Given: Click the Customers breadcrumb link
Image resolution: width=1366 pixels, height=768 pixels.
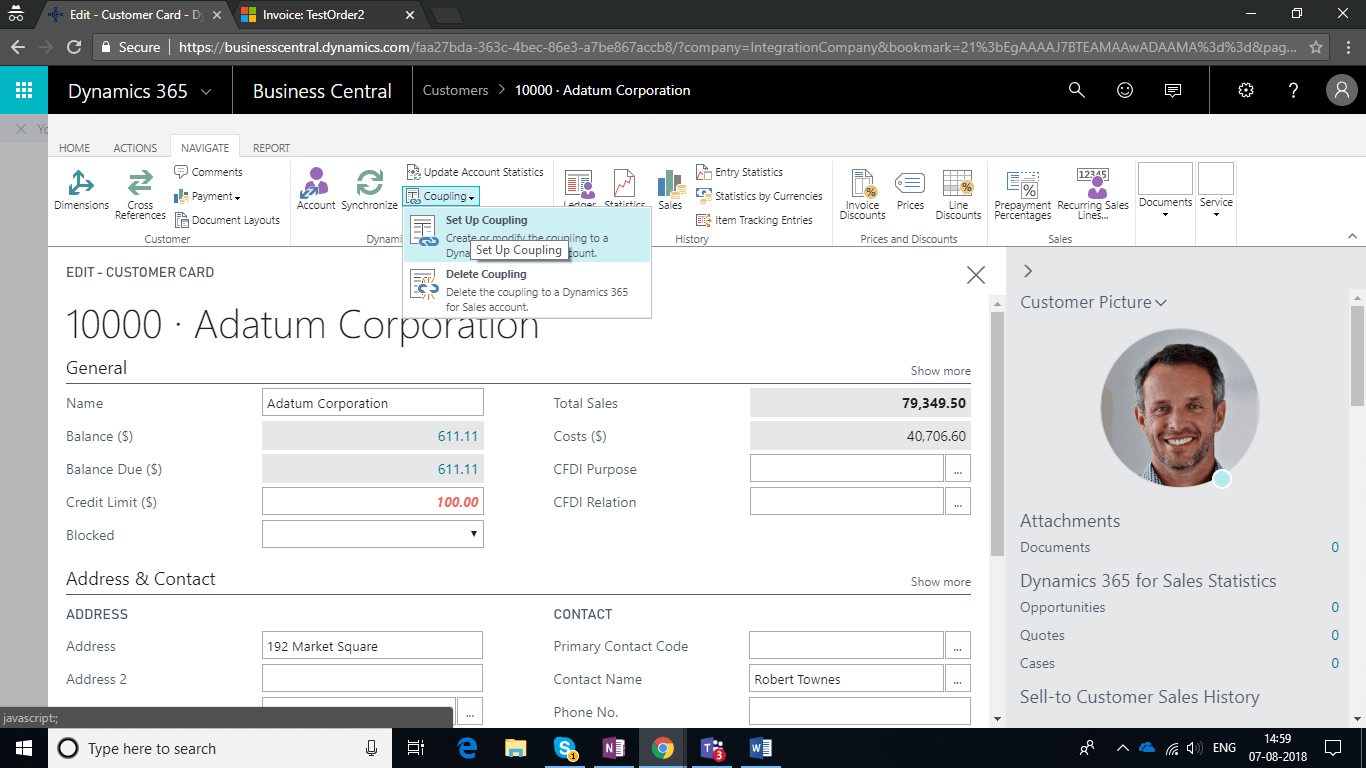Looking at the screenshot, I should coord(455,90).
